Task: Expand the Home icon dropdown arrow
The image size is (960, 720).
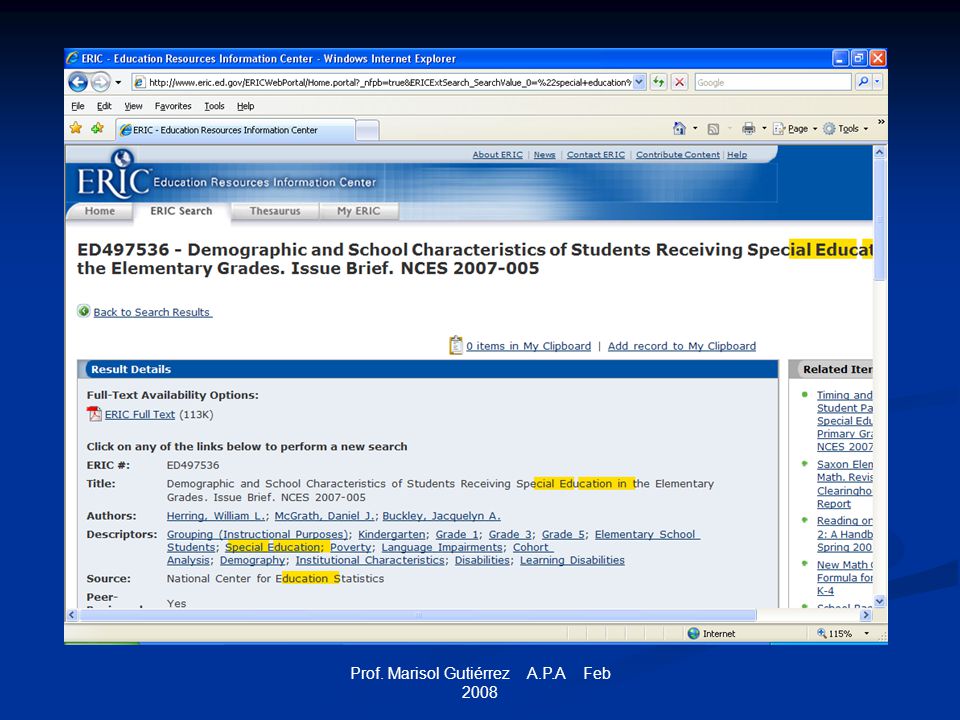Action: [695, 129]
